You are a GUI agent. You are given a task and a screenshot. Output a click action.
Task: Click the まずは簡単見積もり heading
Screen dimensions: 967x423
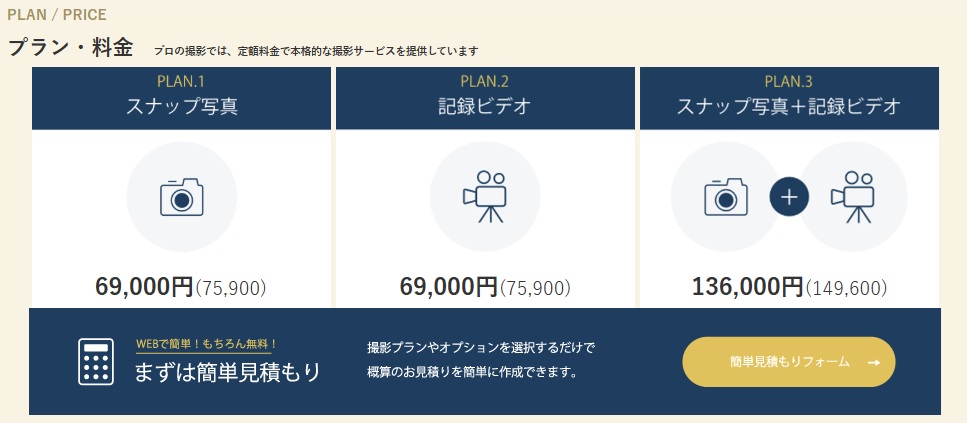[228, 372]
